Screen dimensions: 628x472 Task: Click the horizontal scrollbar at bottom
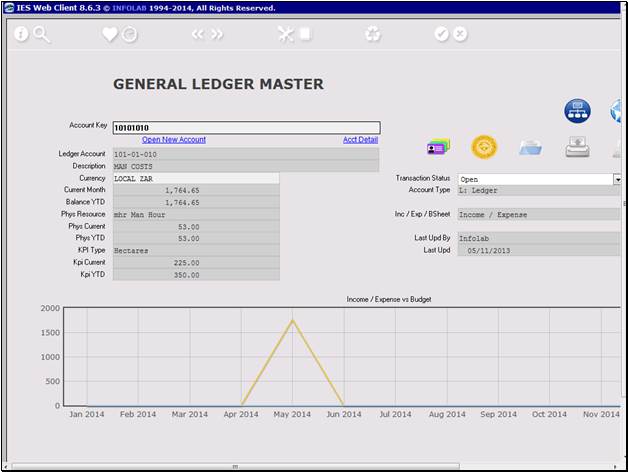(236, 466)
